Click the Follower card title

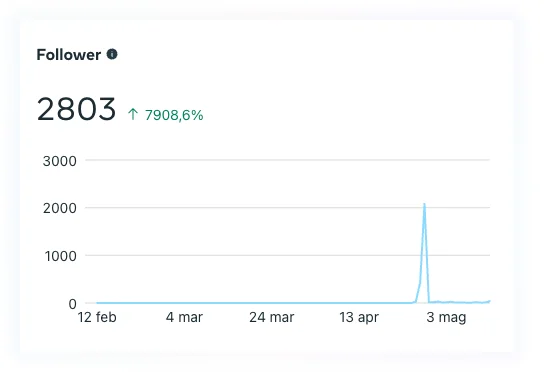pos(69,55)
